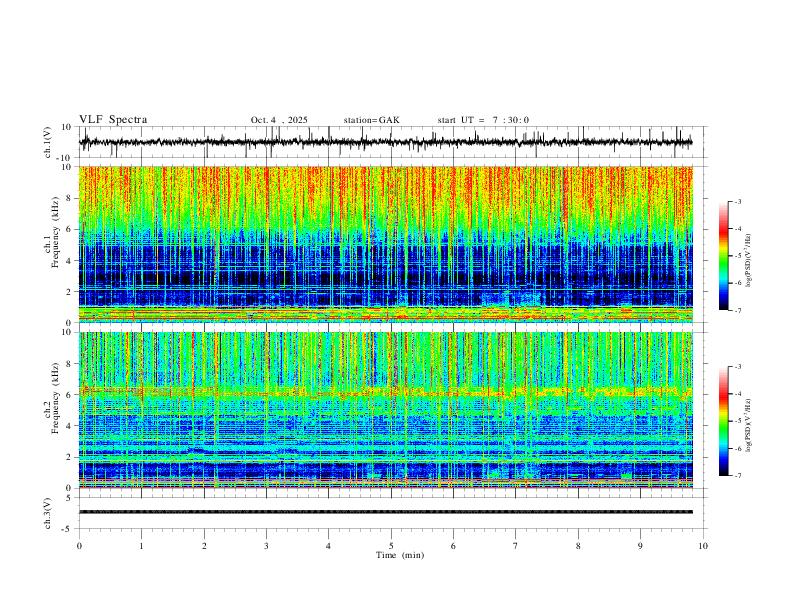This screenshot has width=792, height=612.
Task: Click time axis tick label '3'
Action: coord(266,546)
